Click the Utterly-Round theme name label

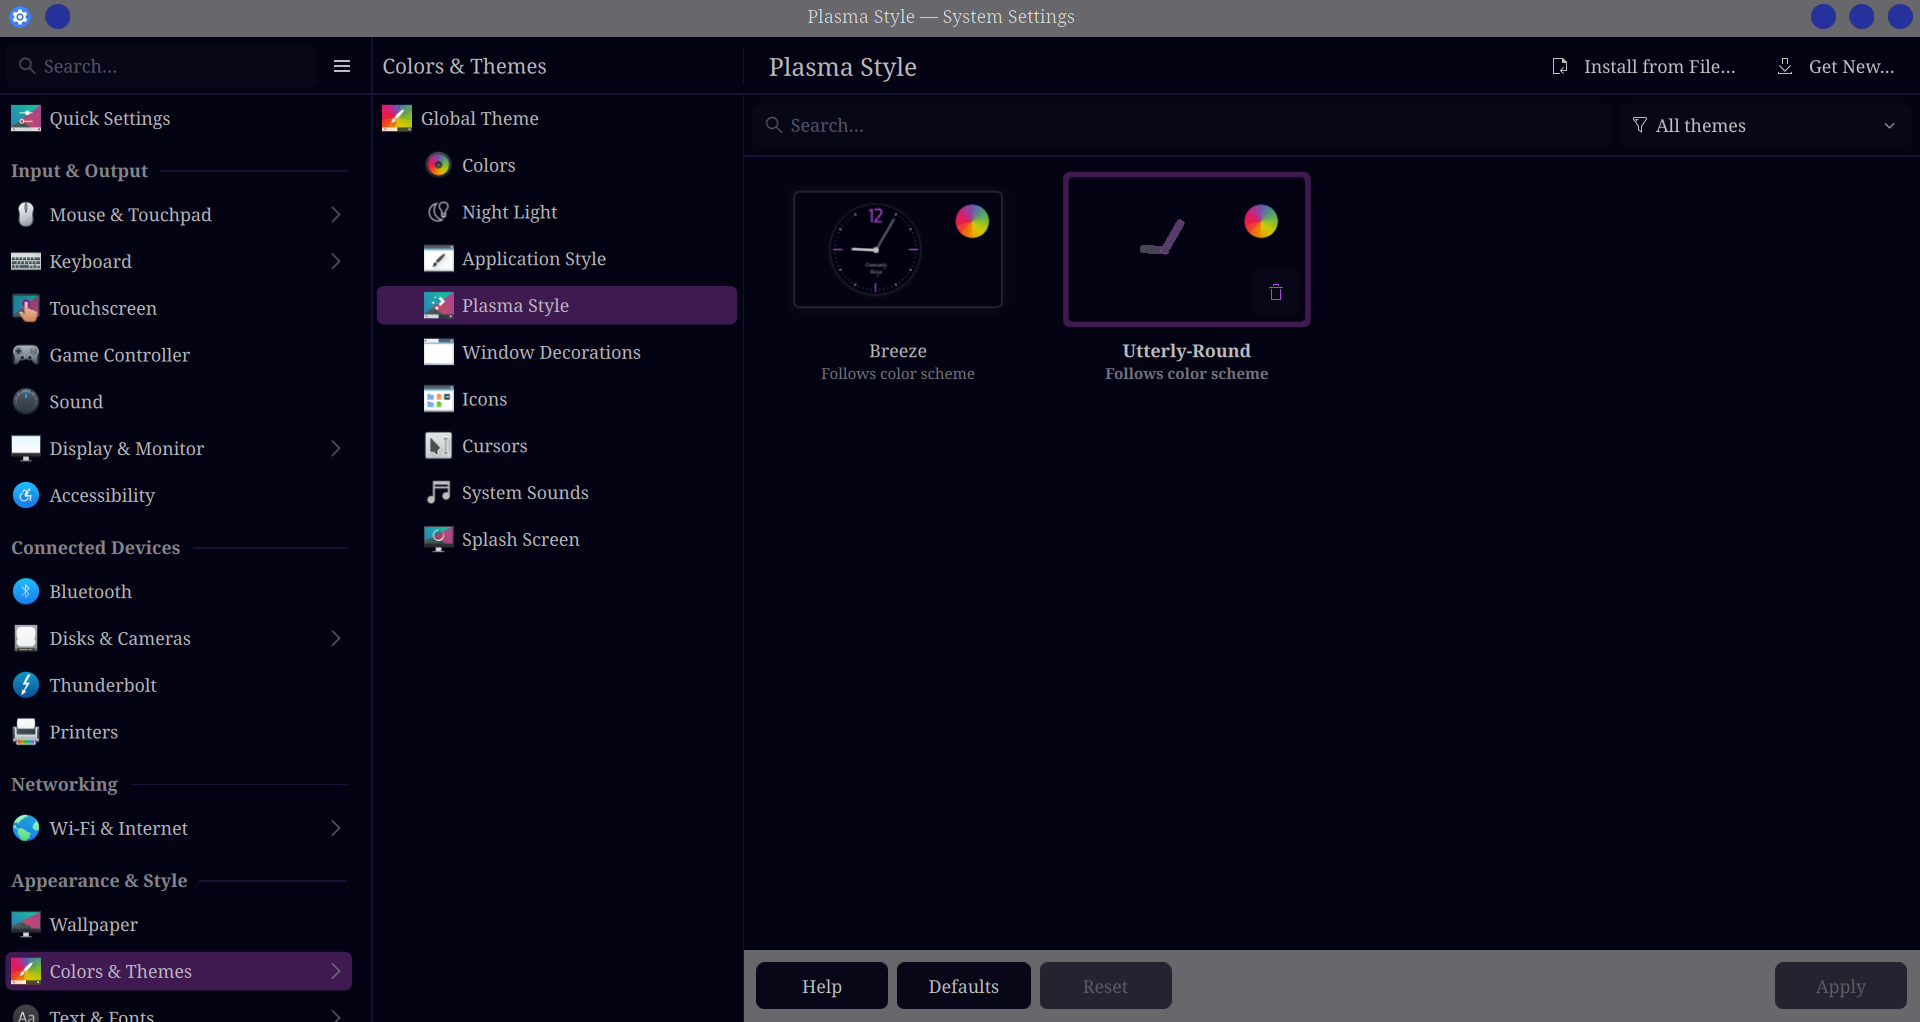click(1187, 351)
